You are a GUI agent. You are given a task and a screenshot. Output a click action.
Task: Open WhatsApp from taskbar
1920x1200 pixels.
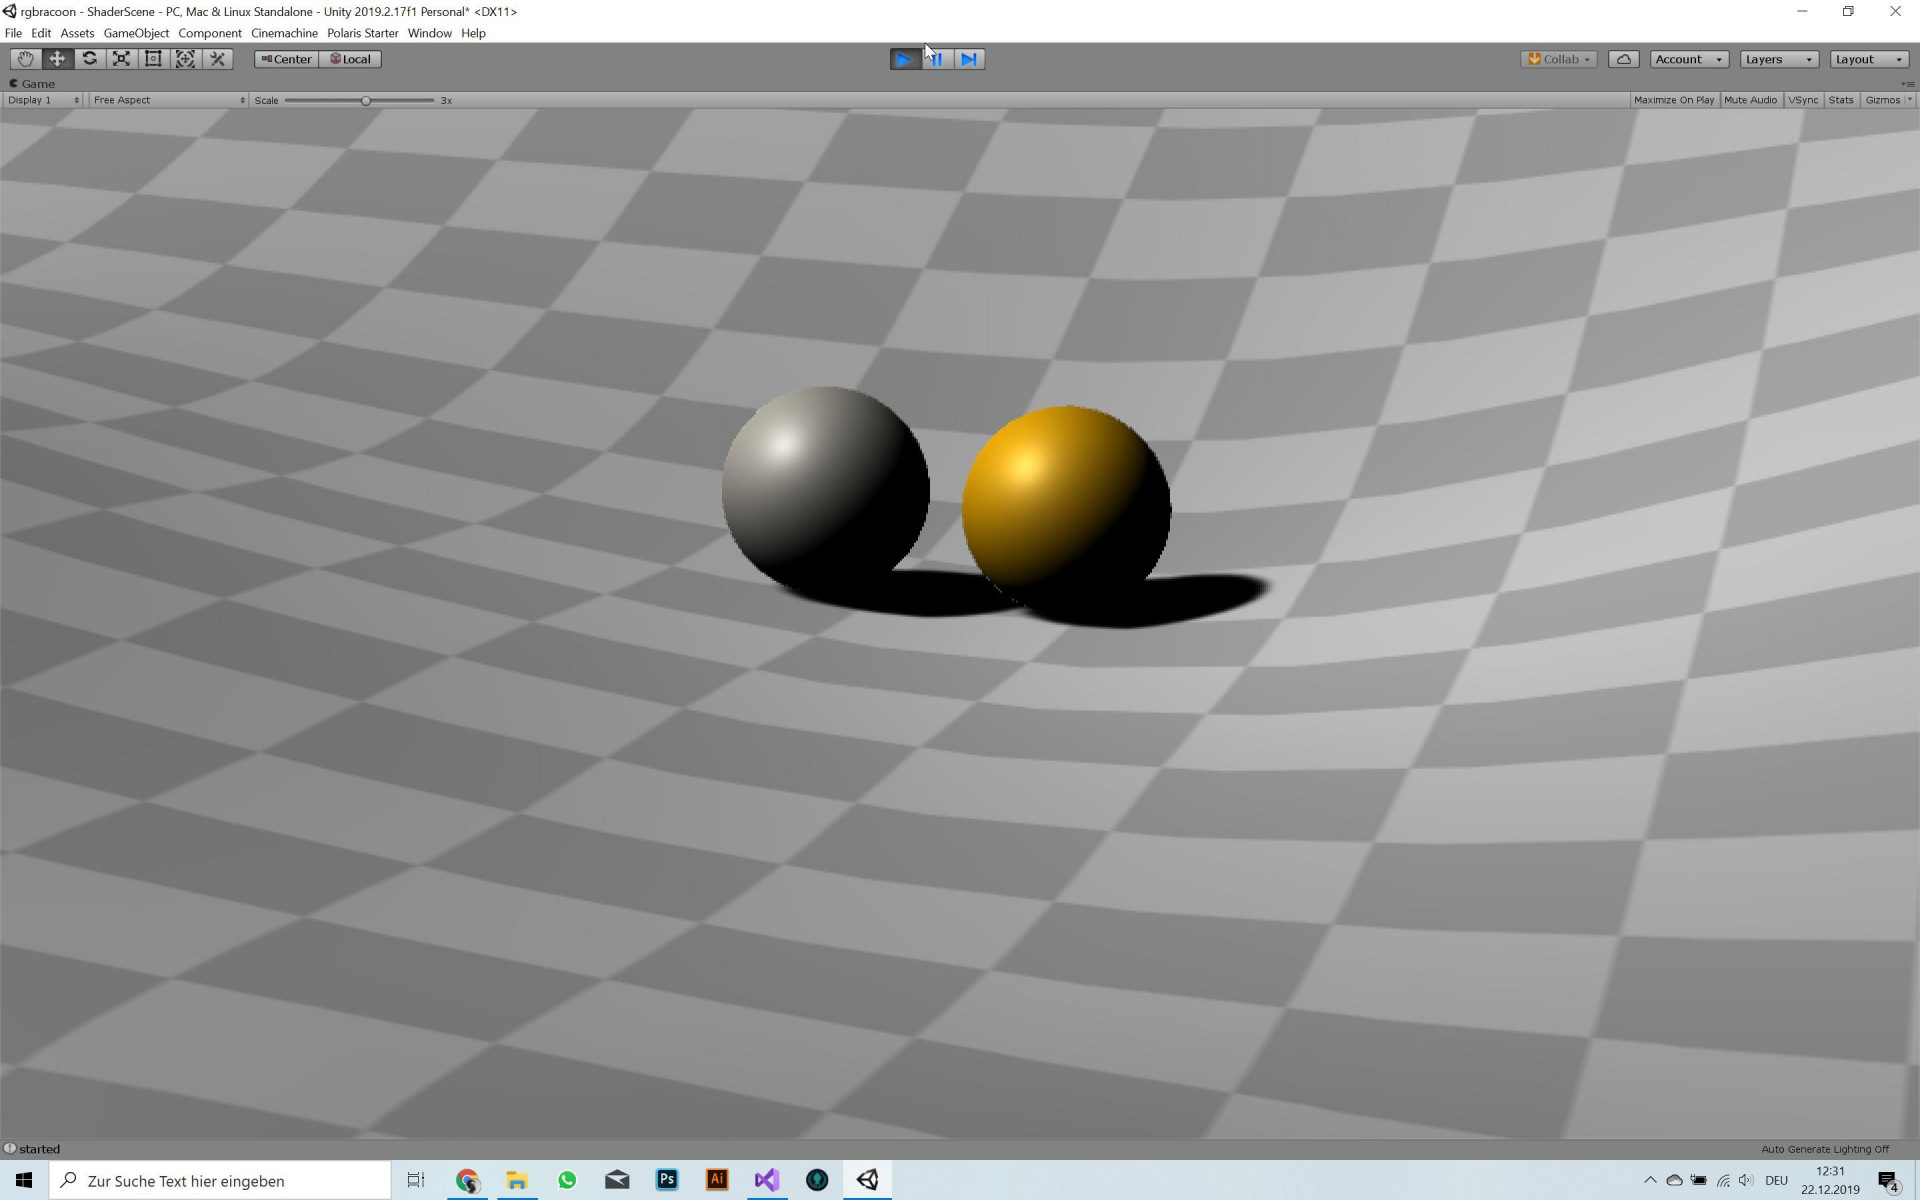(x=567, y=1180)
